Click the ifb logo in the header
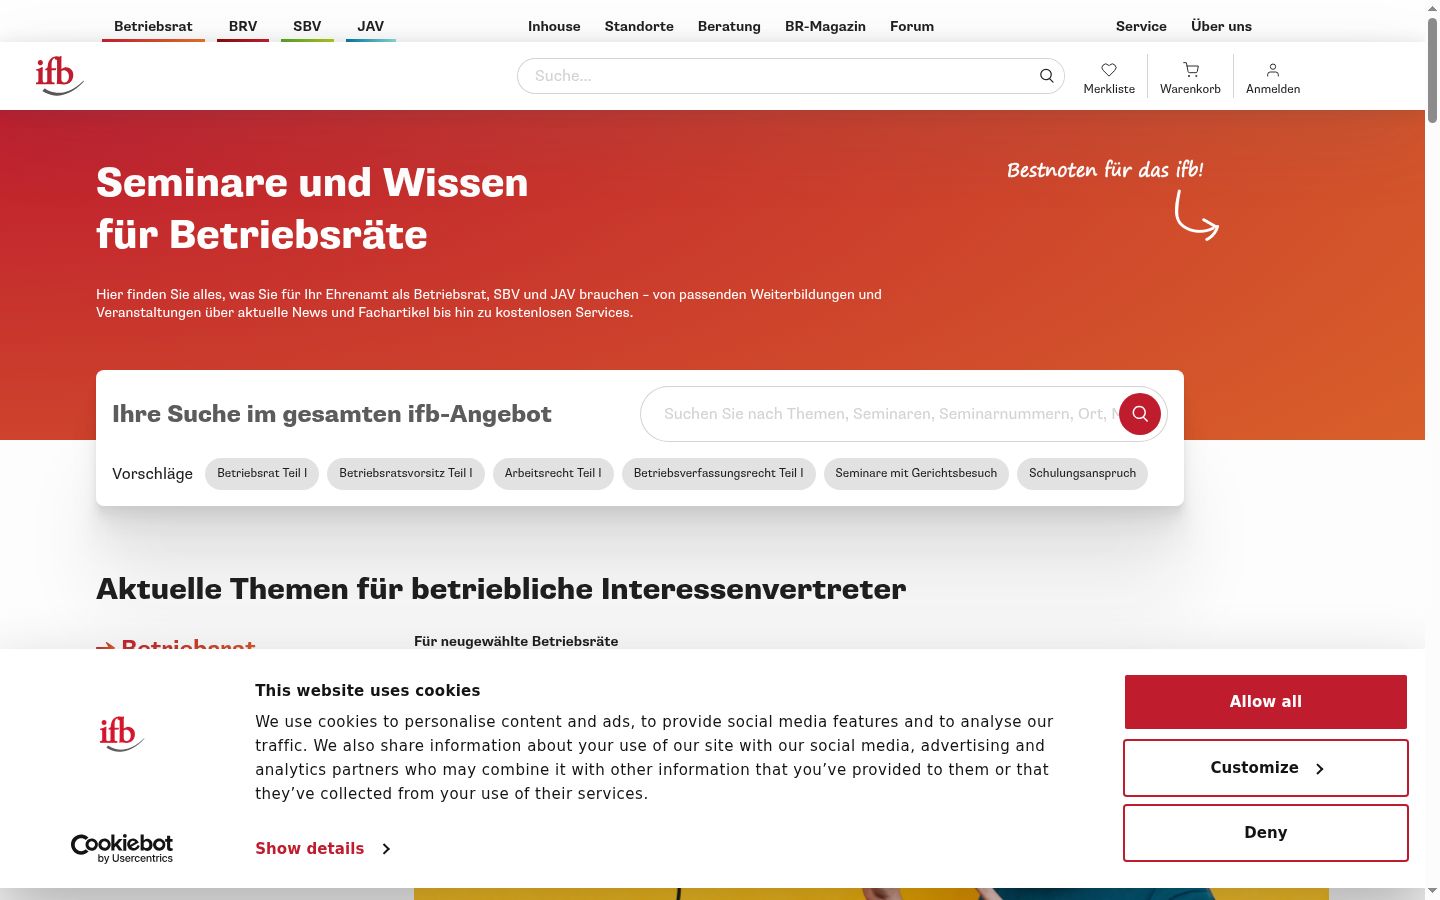 point(60,76)
